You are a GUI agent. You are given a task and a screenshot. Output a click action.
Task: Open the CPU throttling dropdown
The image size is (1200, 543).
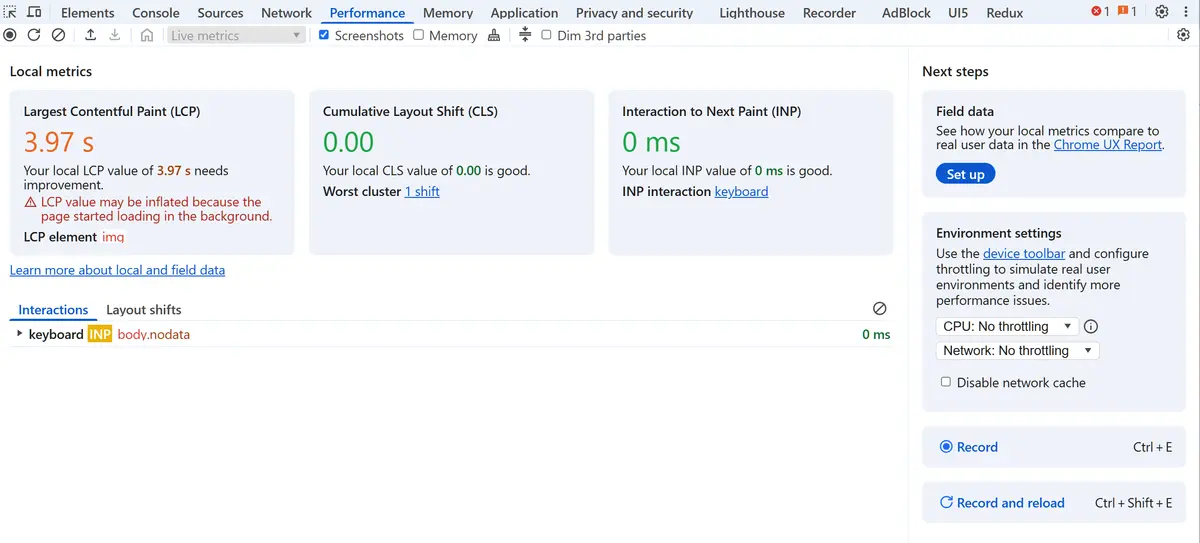pyautogui.click(x=1006, y=326)
